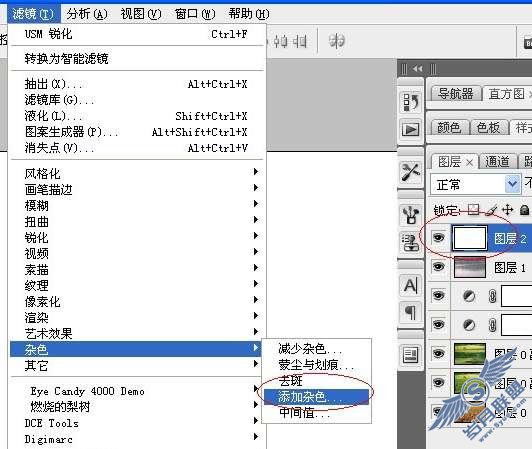Viewport: 532px width, 449px height.
Task: Click adjustment icon on layer above 图层 0 副本
Action: click(469, 325)
